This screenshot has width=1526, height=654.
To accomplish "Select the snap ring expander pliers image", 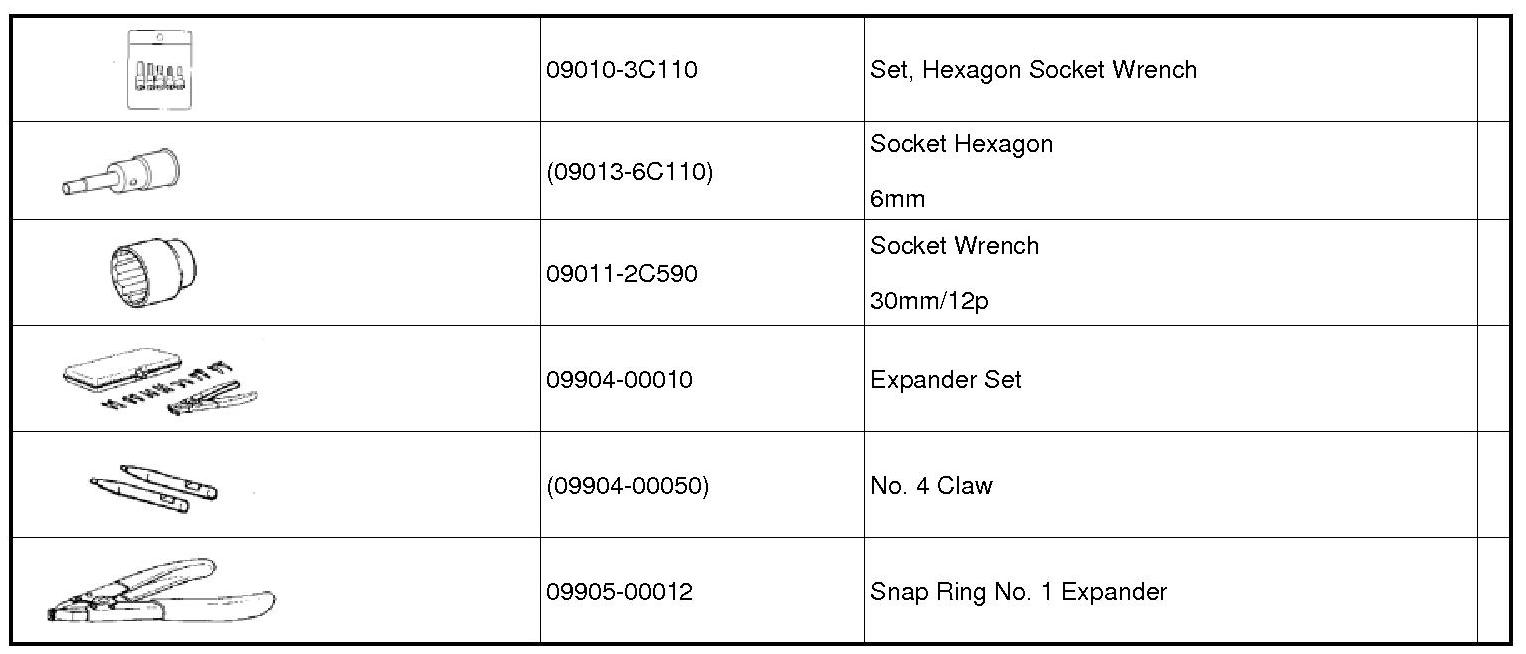I will coord(160,593).
